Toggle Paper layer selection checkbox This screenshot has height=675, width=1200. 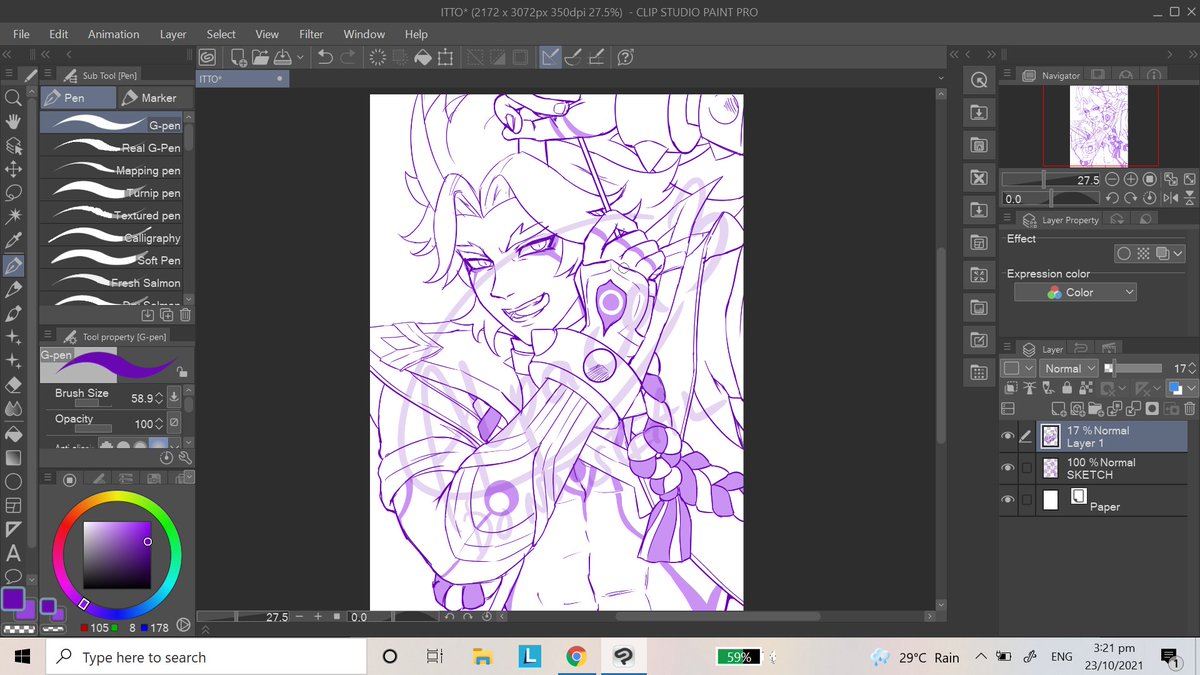(x=1026, y=500)
